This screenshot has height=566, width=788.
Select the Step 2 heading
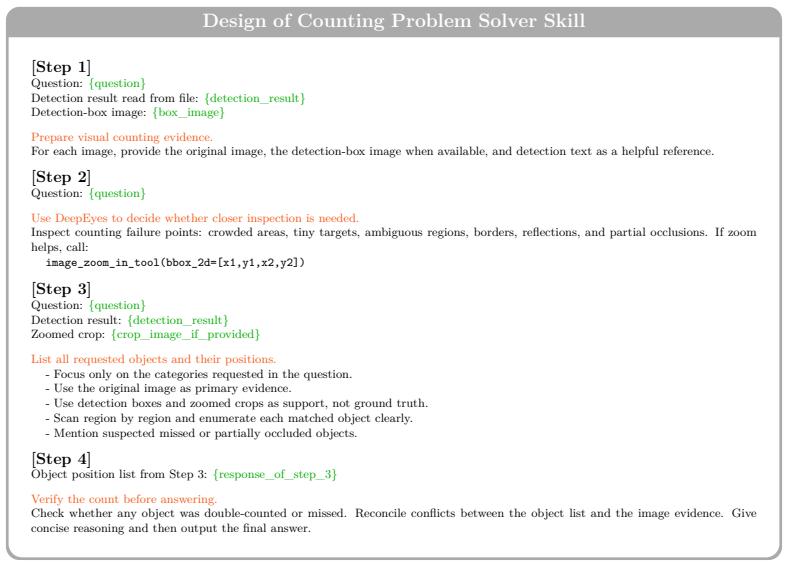point(61,177)
